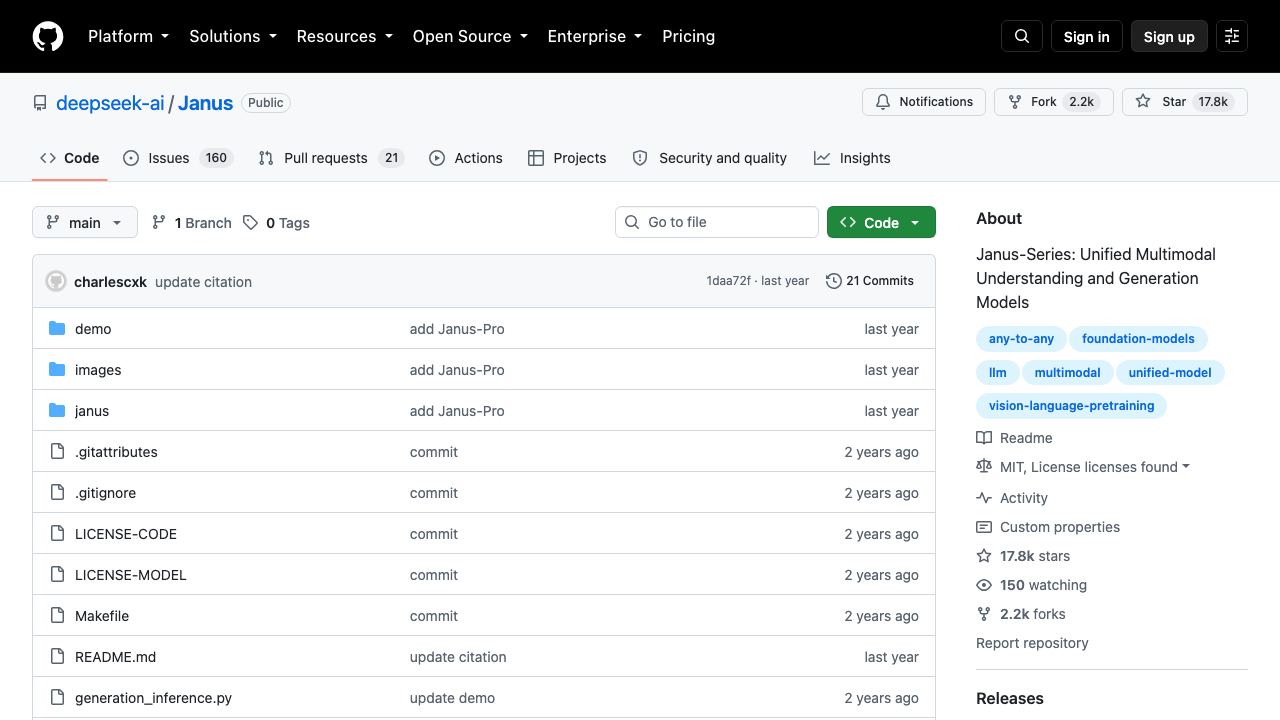Screen dimensions: 1280x720
Task: Open the search magnifier button
Action: click(1022, 36)
